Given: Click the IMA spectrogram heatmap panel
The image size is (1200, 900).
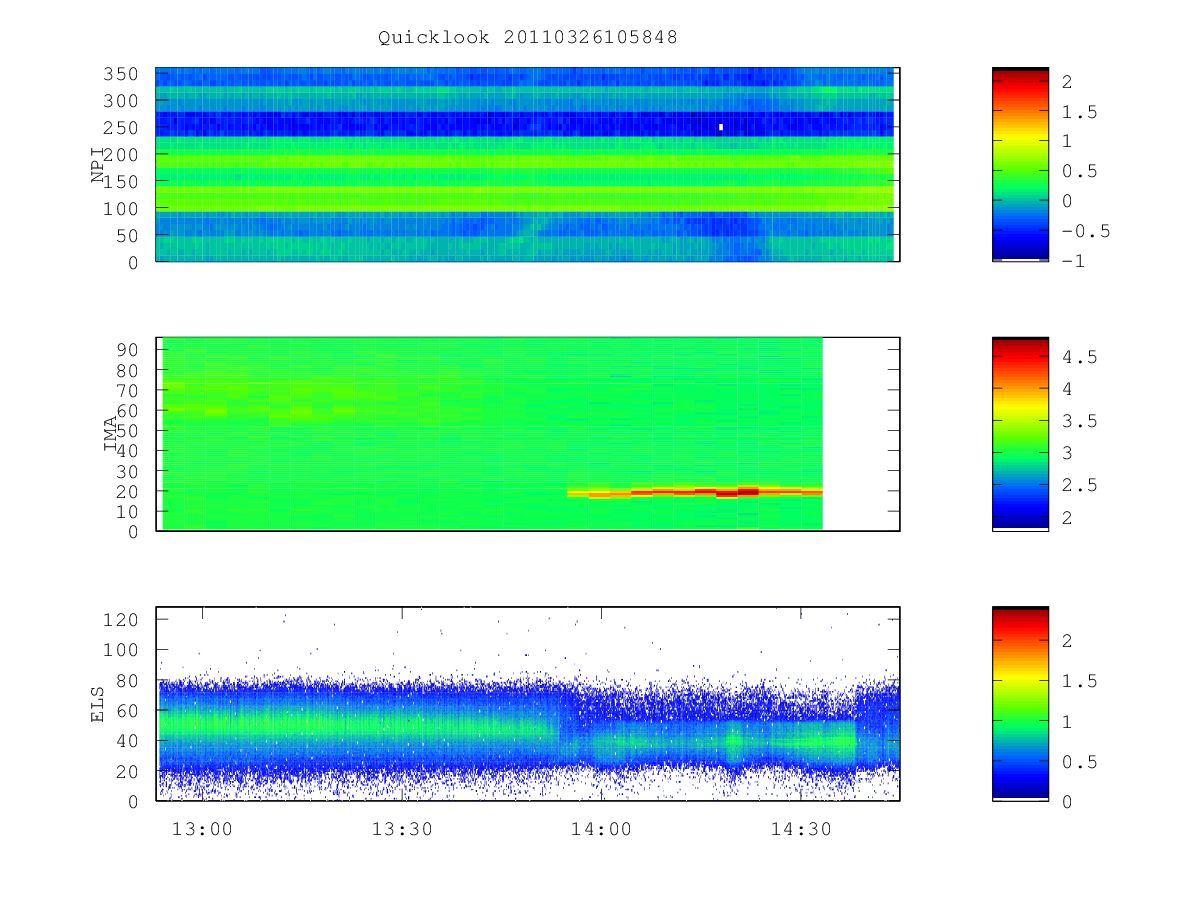Looking at the screenshot, I should 527,434.
